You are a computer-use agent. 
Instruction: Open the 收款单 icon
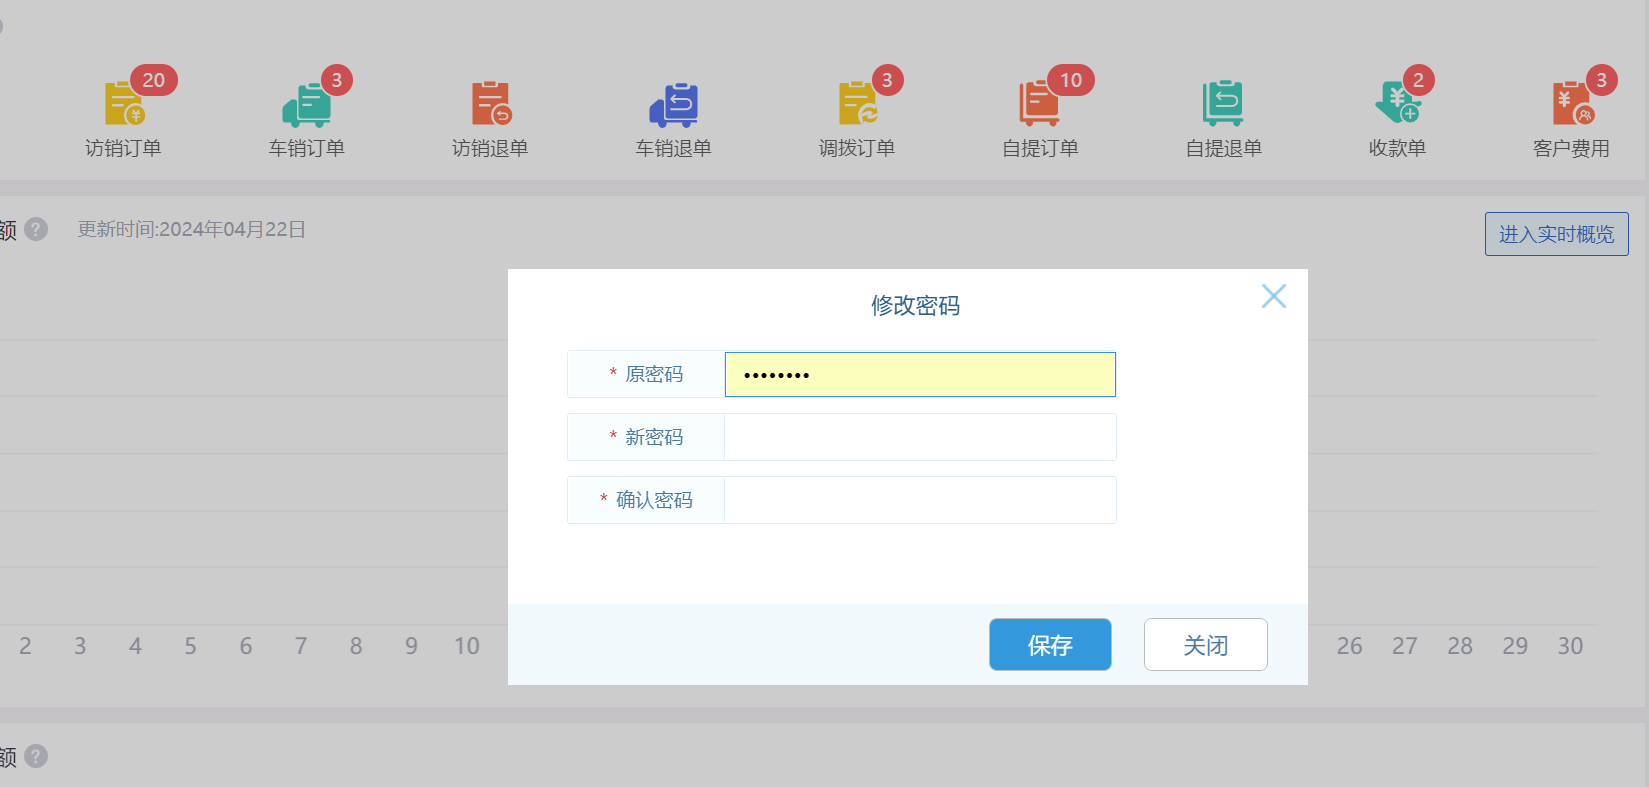tap(1397, 105)
